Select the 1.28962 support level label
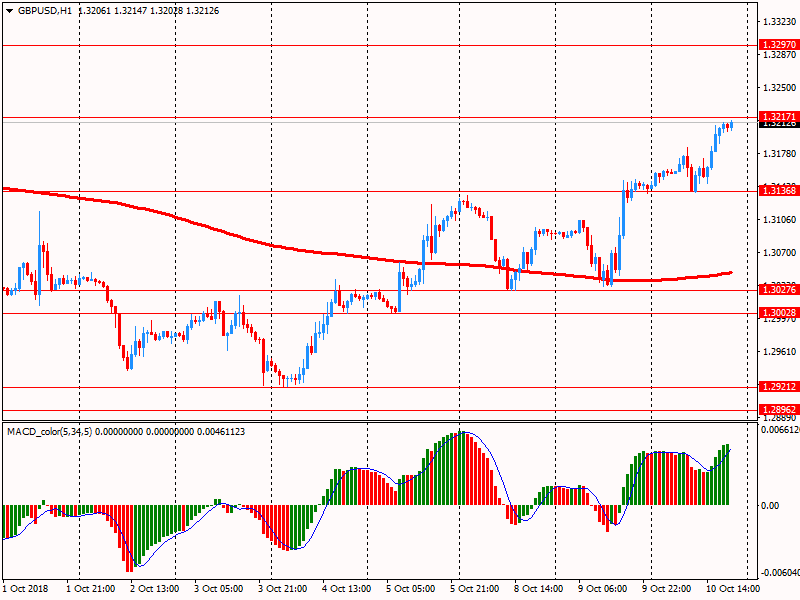Screen dimensions: 800x600 [x=778, y=410]
